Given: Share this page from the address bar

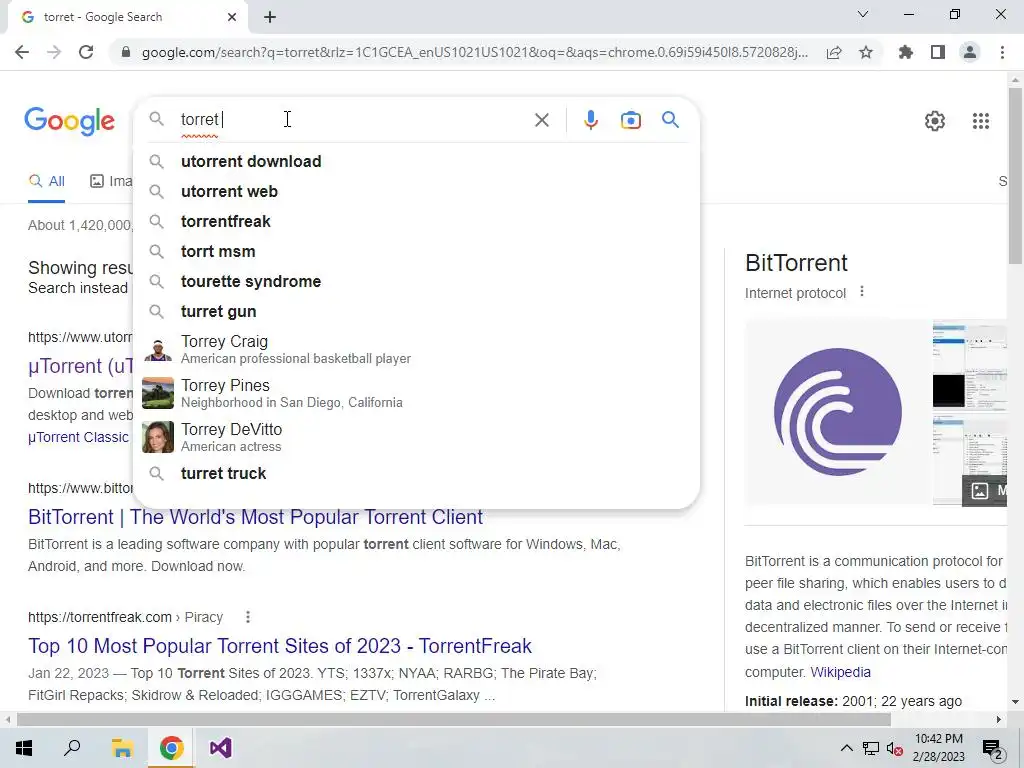Looking at the screenshot, I should click(834, 52).
